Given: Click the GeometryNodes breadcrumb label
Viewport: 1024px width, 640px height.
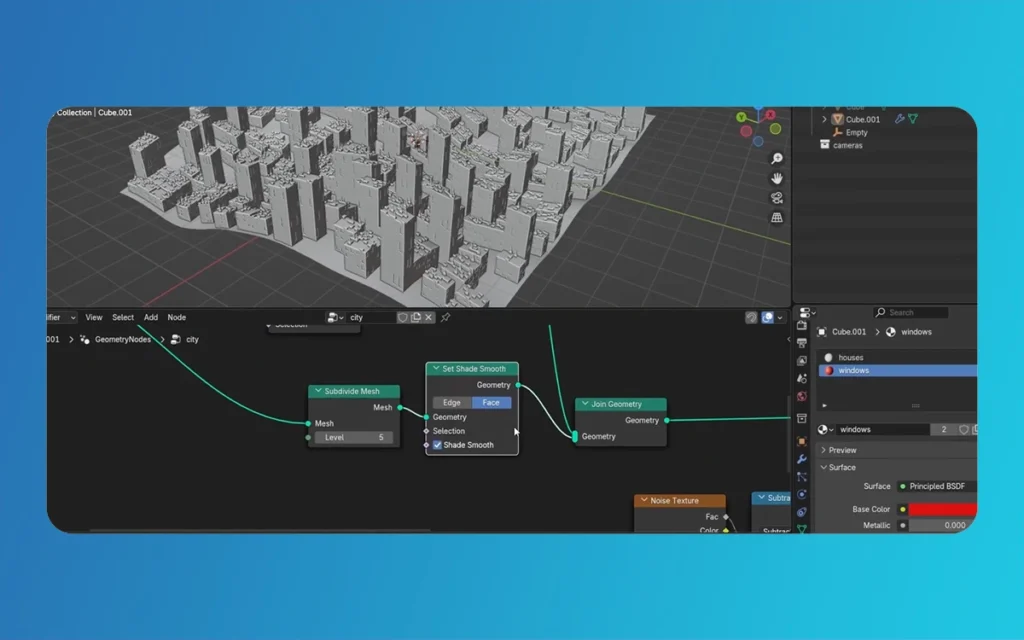Looking at the screenshot, I should (123, 340).
